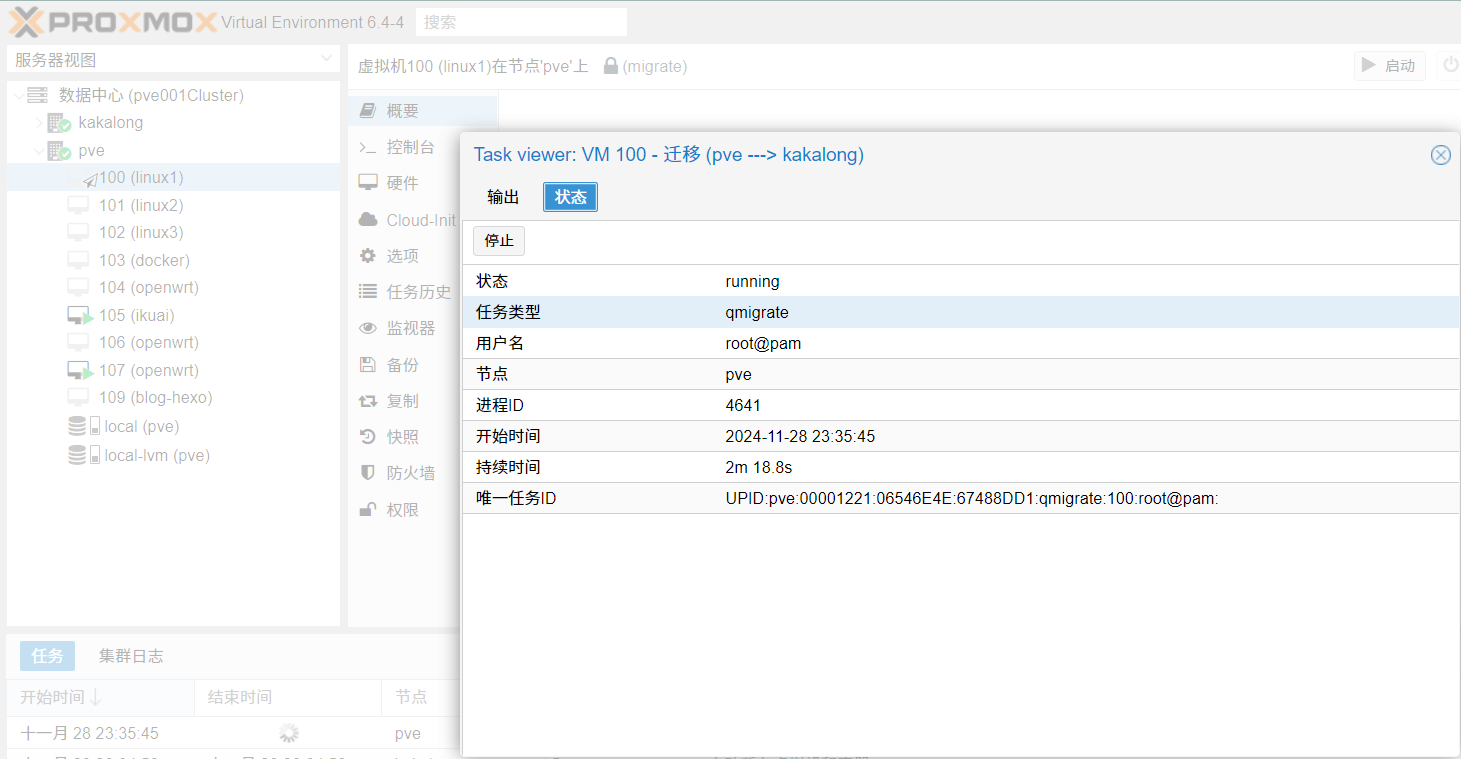This screenshot has height=759, width=1461.
Task: Click the 数据中心 datacenter icon
Action: (38, 96)
